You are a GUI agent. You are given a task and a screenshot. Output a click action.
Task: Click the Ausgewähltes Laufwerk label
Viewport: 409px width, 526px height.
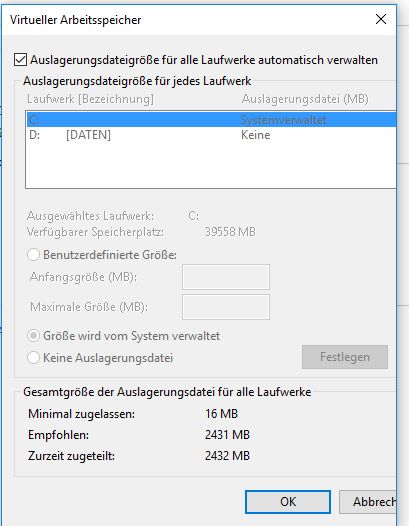90,216
